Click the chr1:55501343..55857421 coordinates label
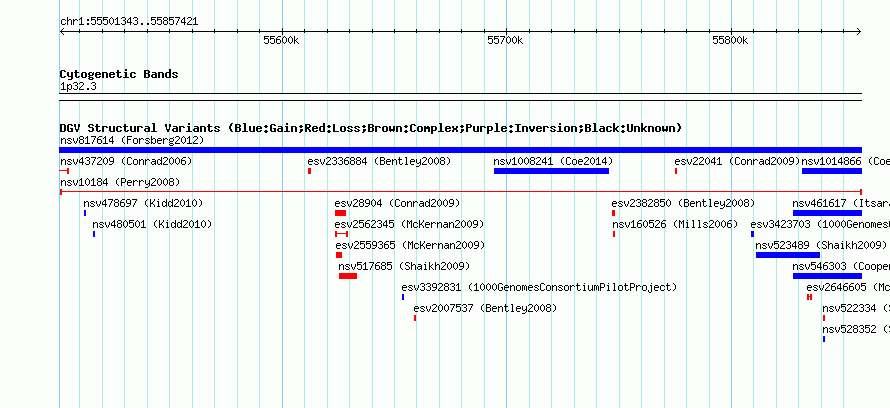 (x=129, y=22)
